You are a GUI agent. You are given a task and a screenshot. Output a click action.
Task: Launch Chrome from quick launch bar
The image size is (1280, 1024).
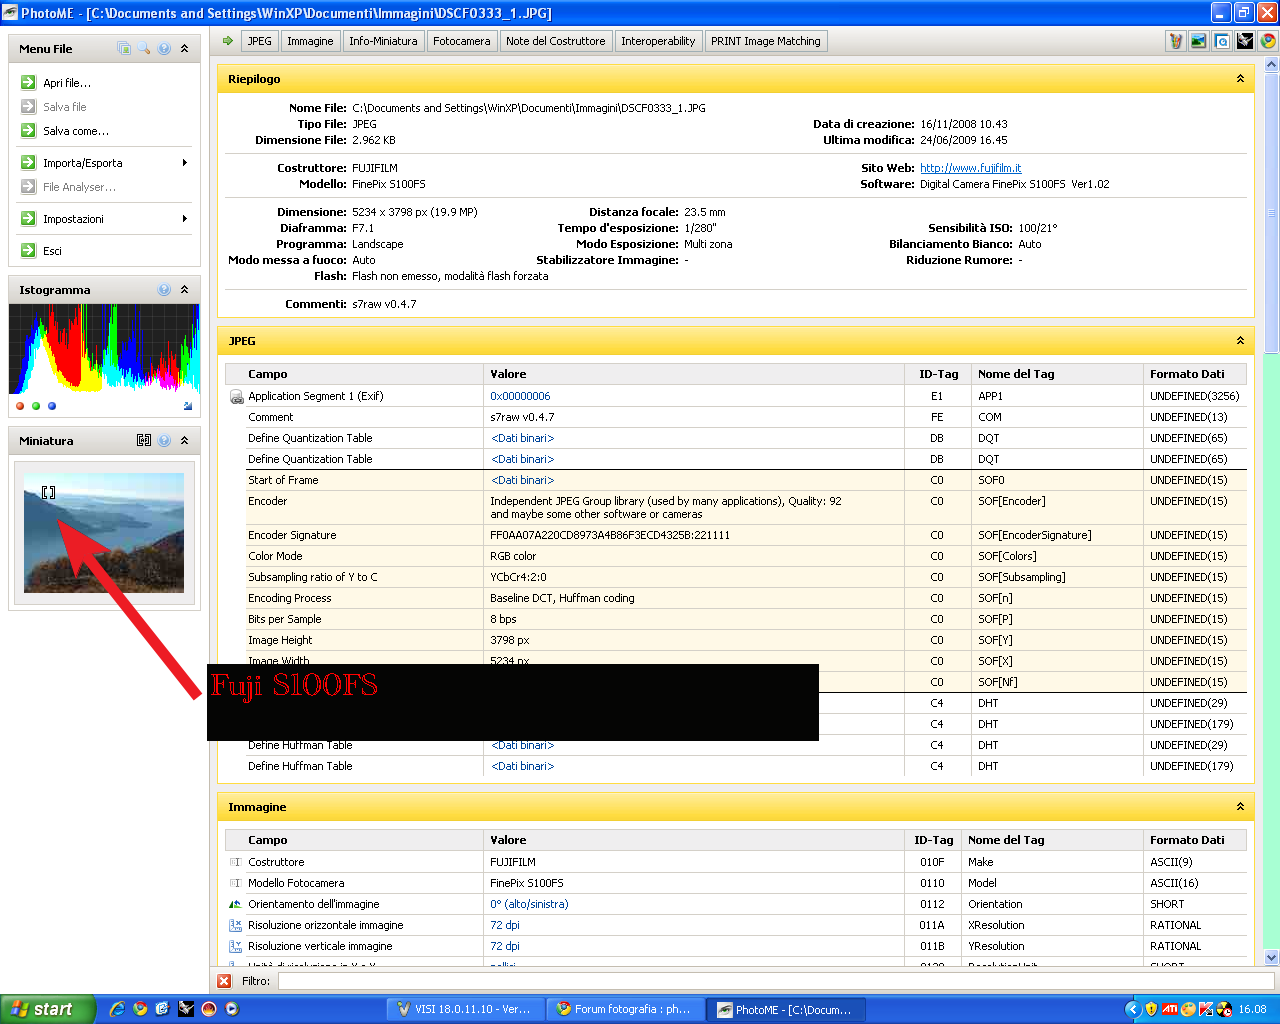(140, 1009)
